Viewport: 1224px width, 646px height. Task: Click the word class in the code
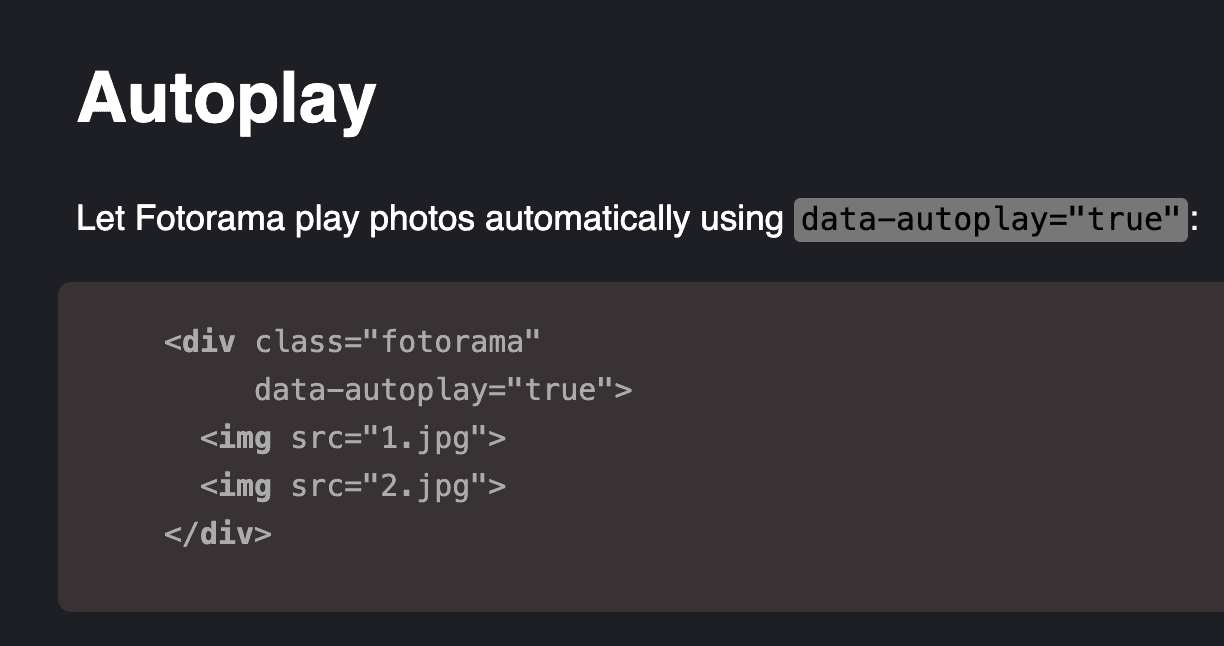tap(299, 342)
